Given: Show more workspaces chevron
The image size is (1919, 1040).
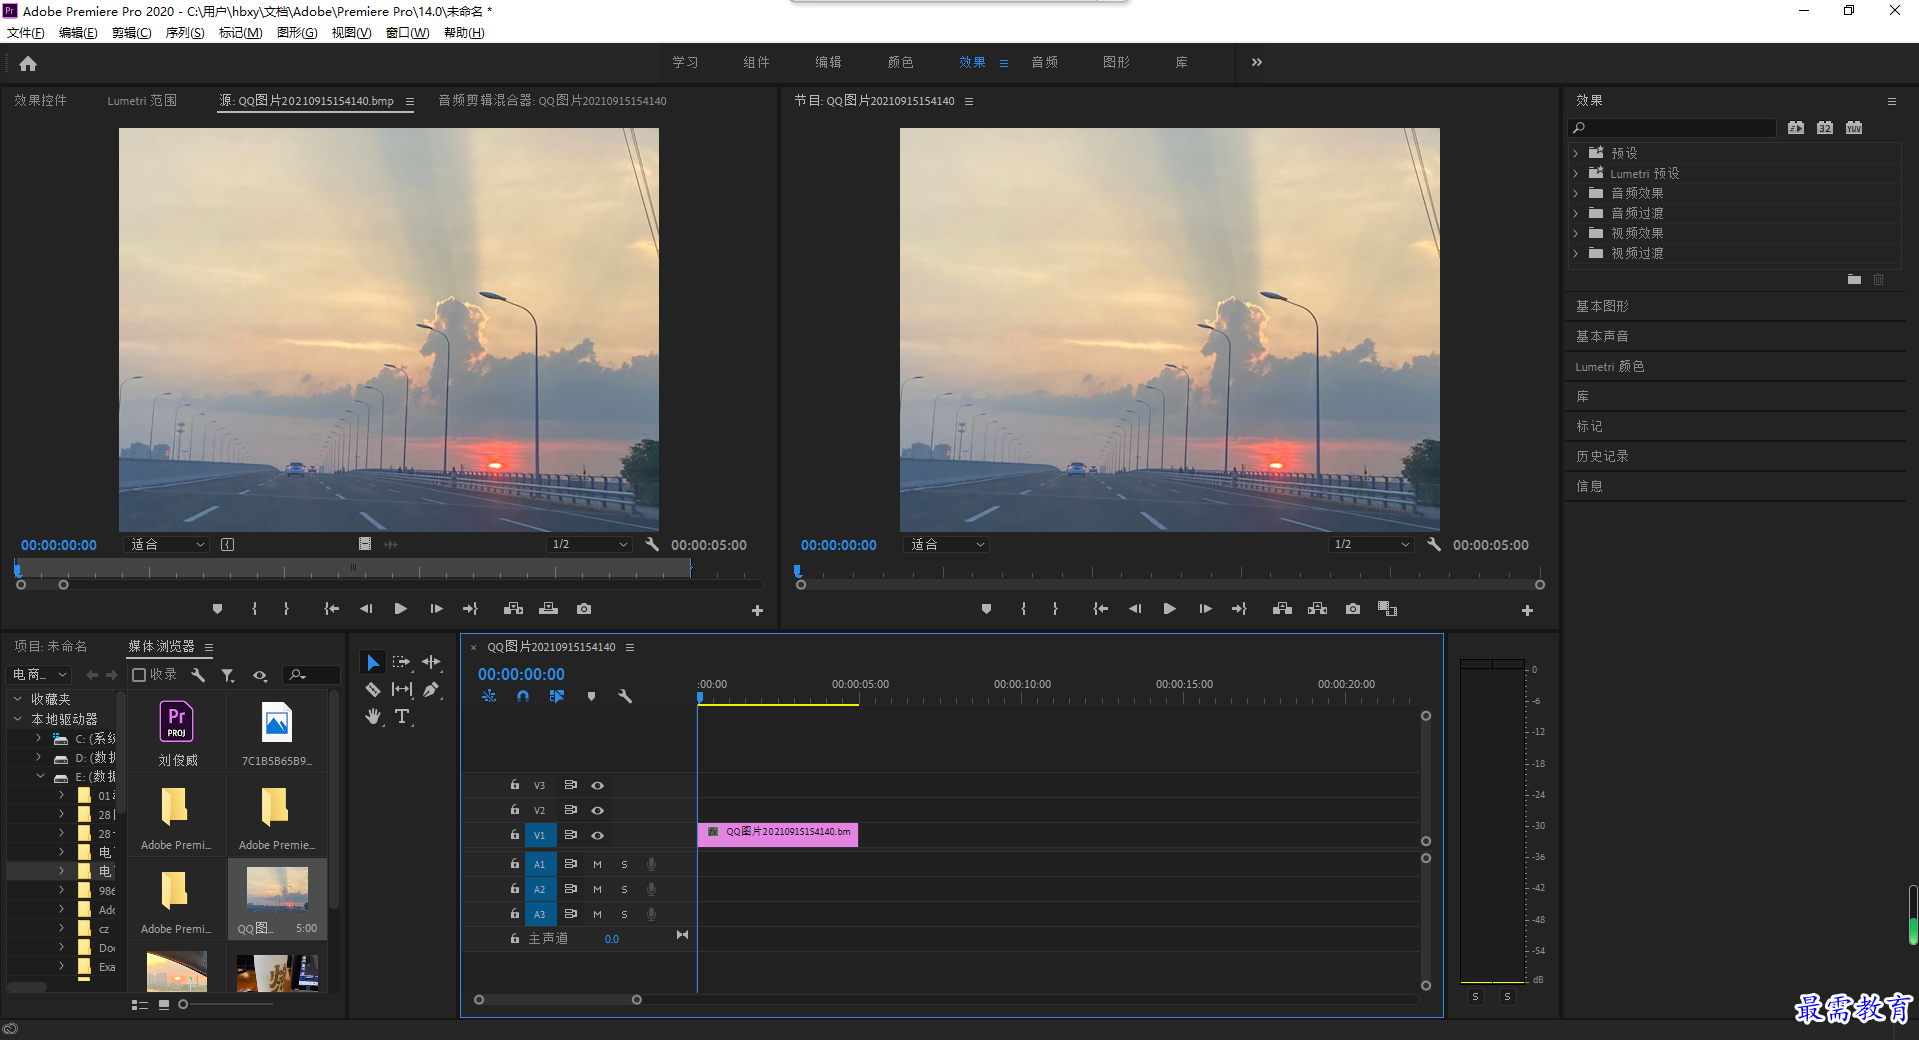Looking at the screenshot, I should (x=1256, y=62).
